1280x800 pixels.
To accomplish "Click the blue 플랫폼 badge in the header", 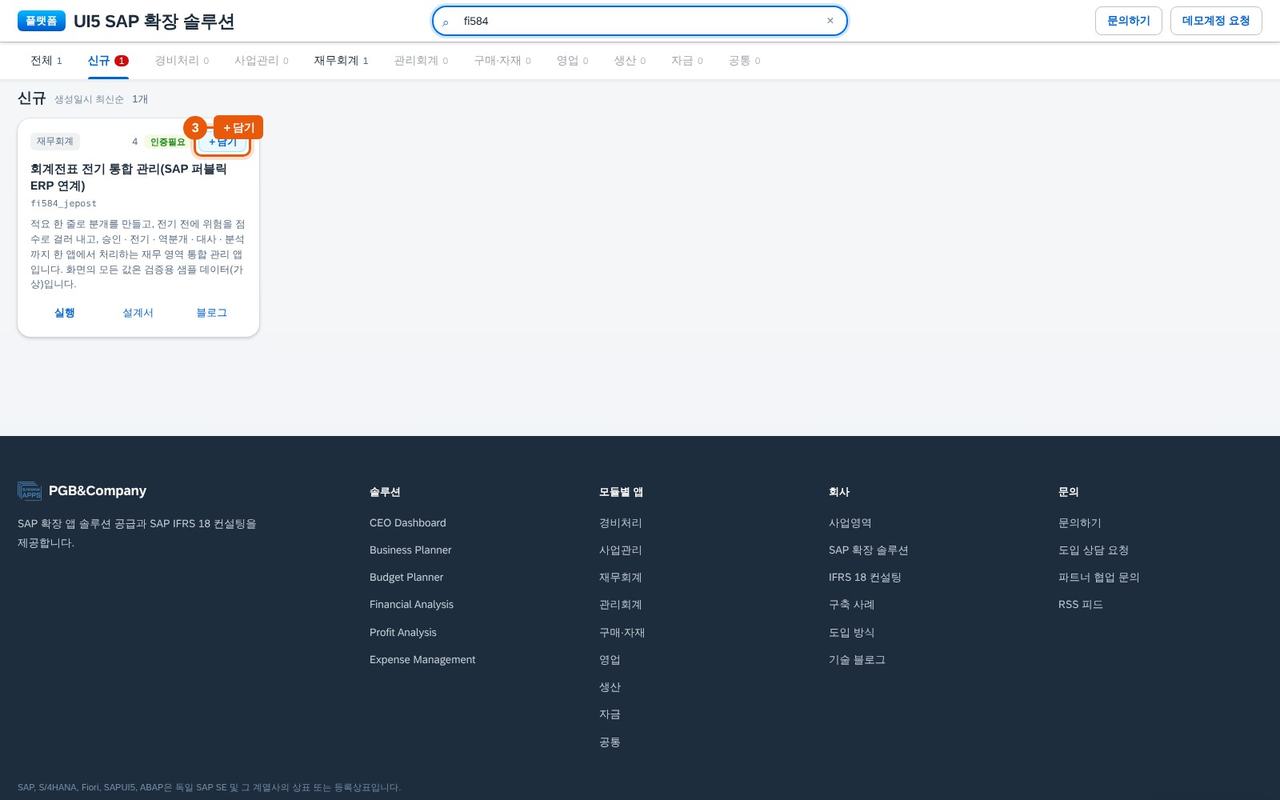I will point(41,21).
